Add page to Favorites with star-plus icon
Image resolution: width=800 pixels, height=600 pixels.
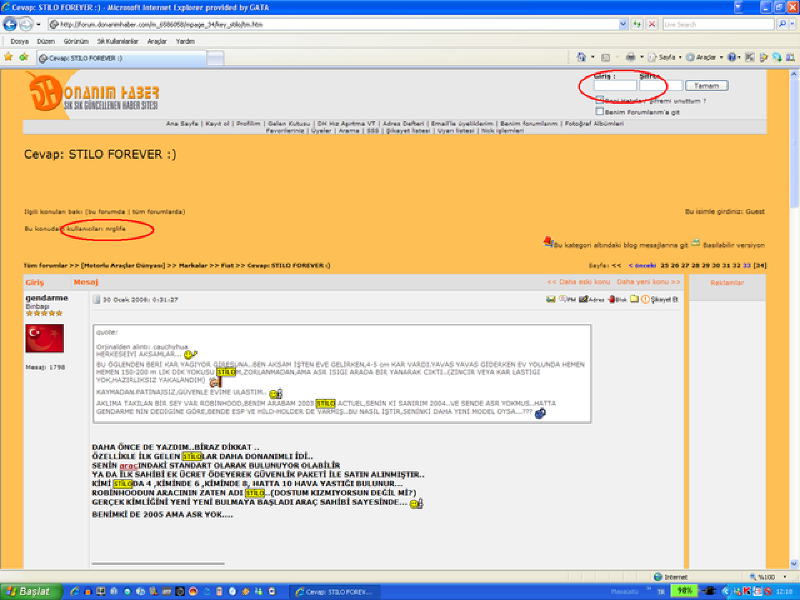23,57
